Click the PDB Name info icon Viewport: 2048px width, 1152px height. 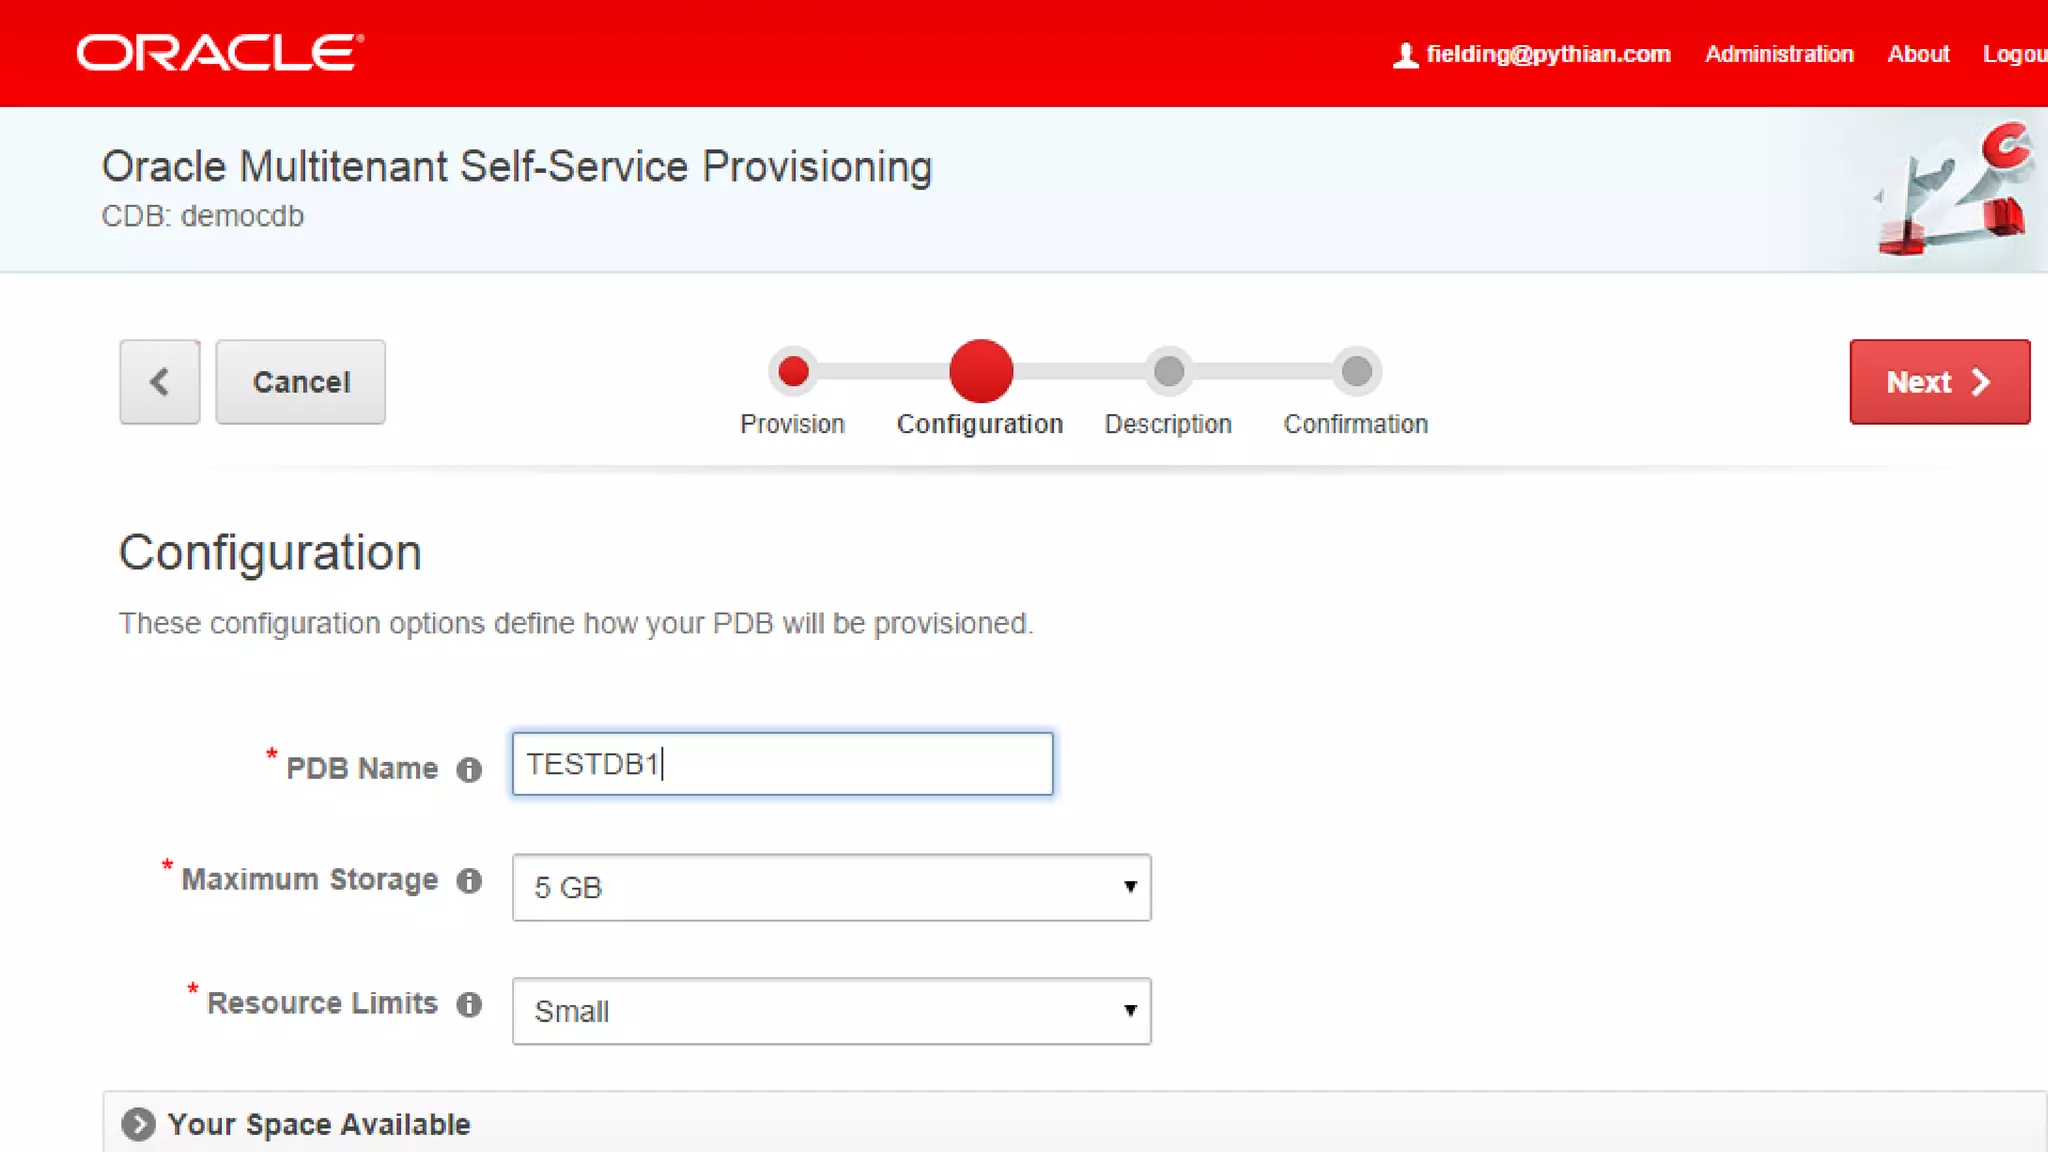coord(469,769)
